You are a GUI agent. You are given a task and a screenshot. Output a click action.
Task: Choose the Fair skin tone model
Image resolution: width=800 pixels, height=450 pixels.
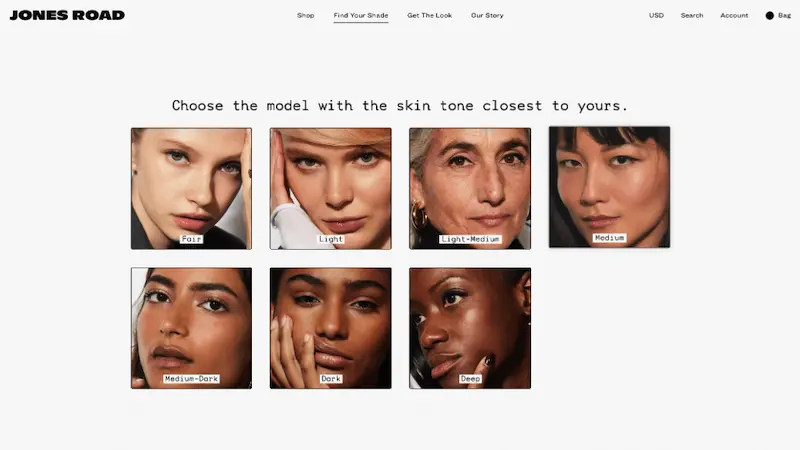tap(191, 188)
